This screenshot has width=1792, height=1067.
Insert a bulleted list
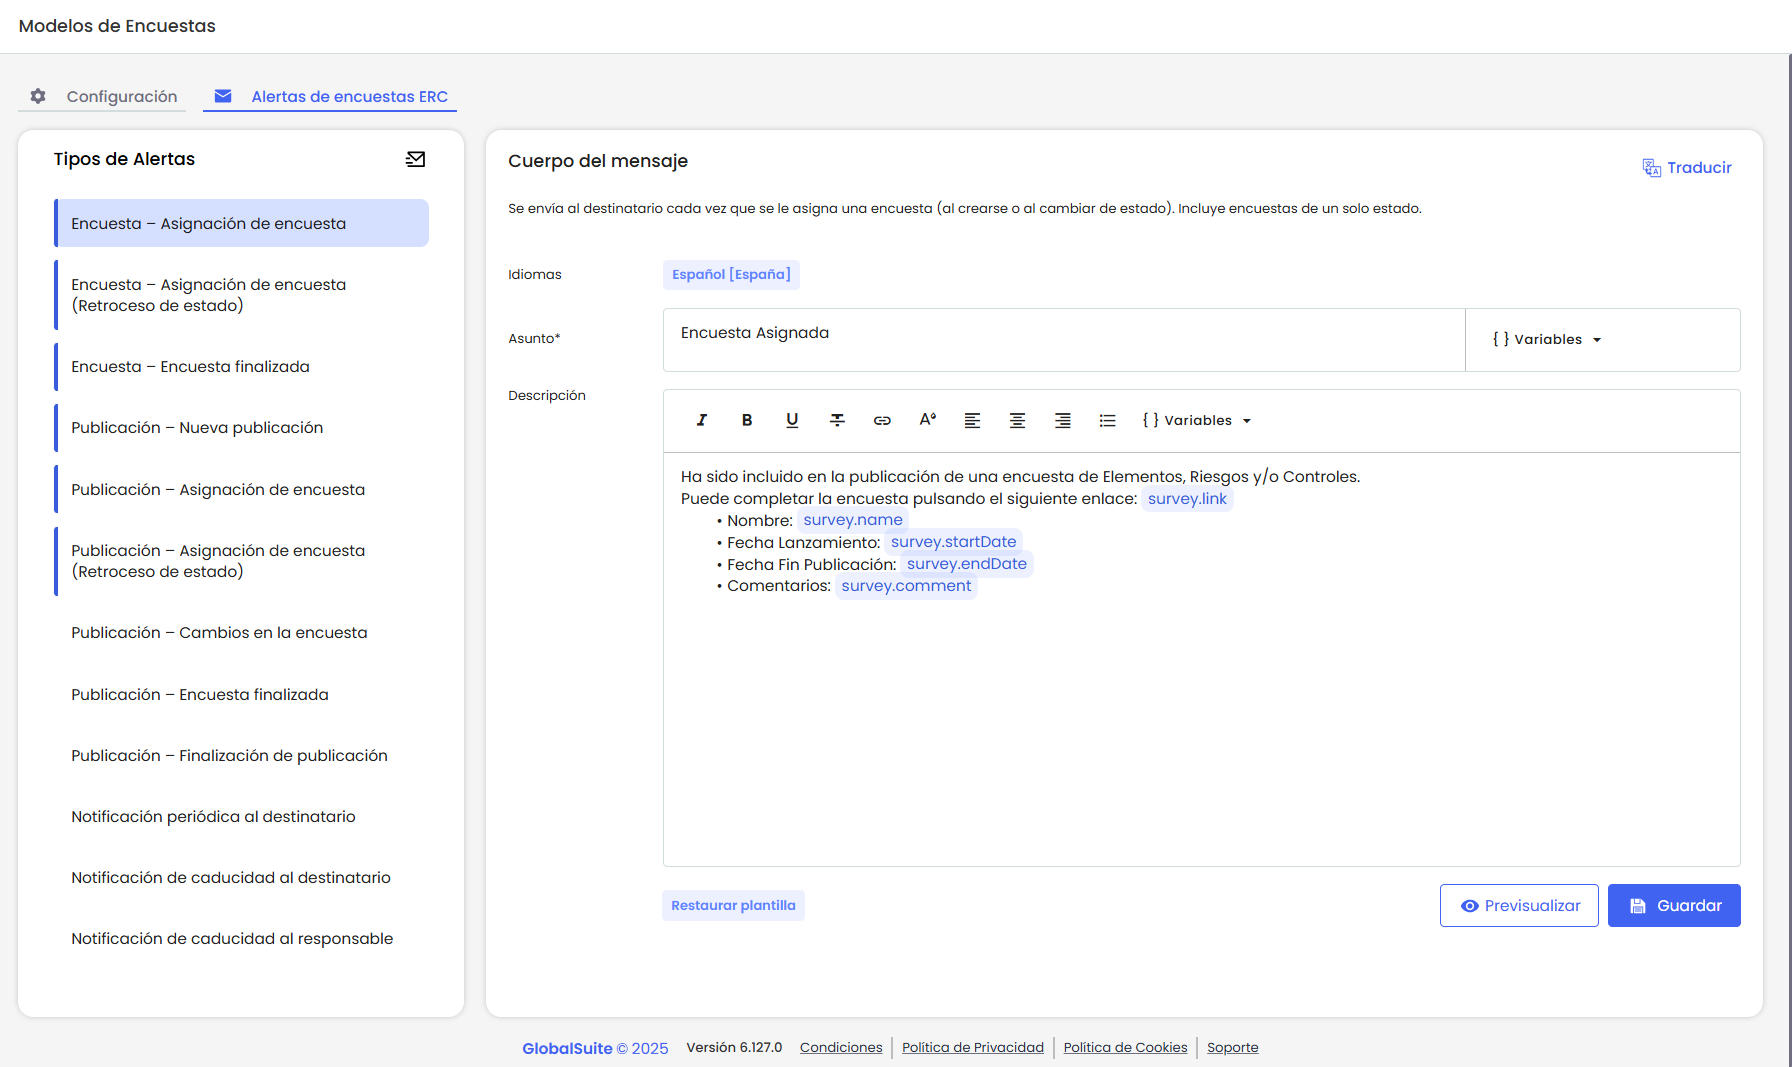(x=1107, y=420)
